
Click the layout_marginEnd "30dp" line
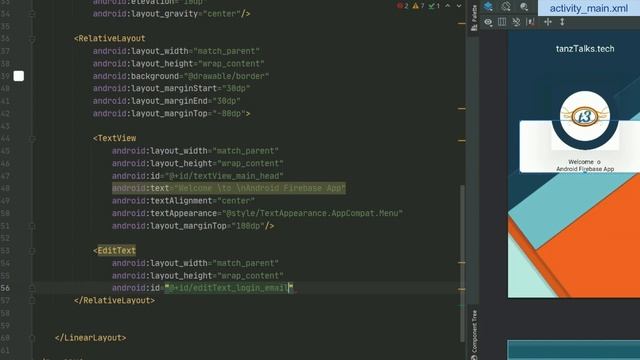[167, 101]
